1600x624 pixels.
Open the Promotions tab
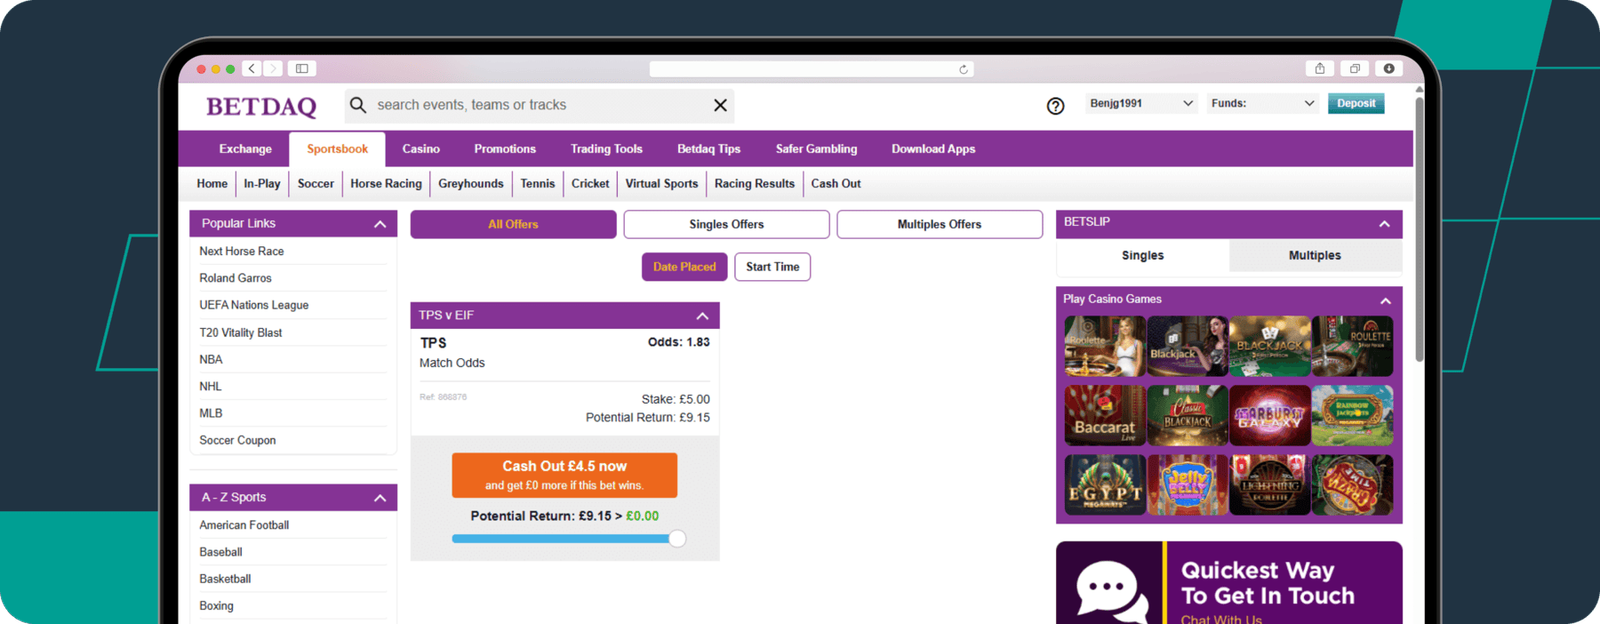pyautogui.click(x=505, y=149)
